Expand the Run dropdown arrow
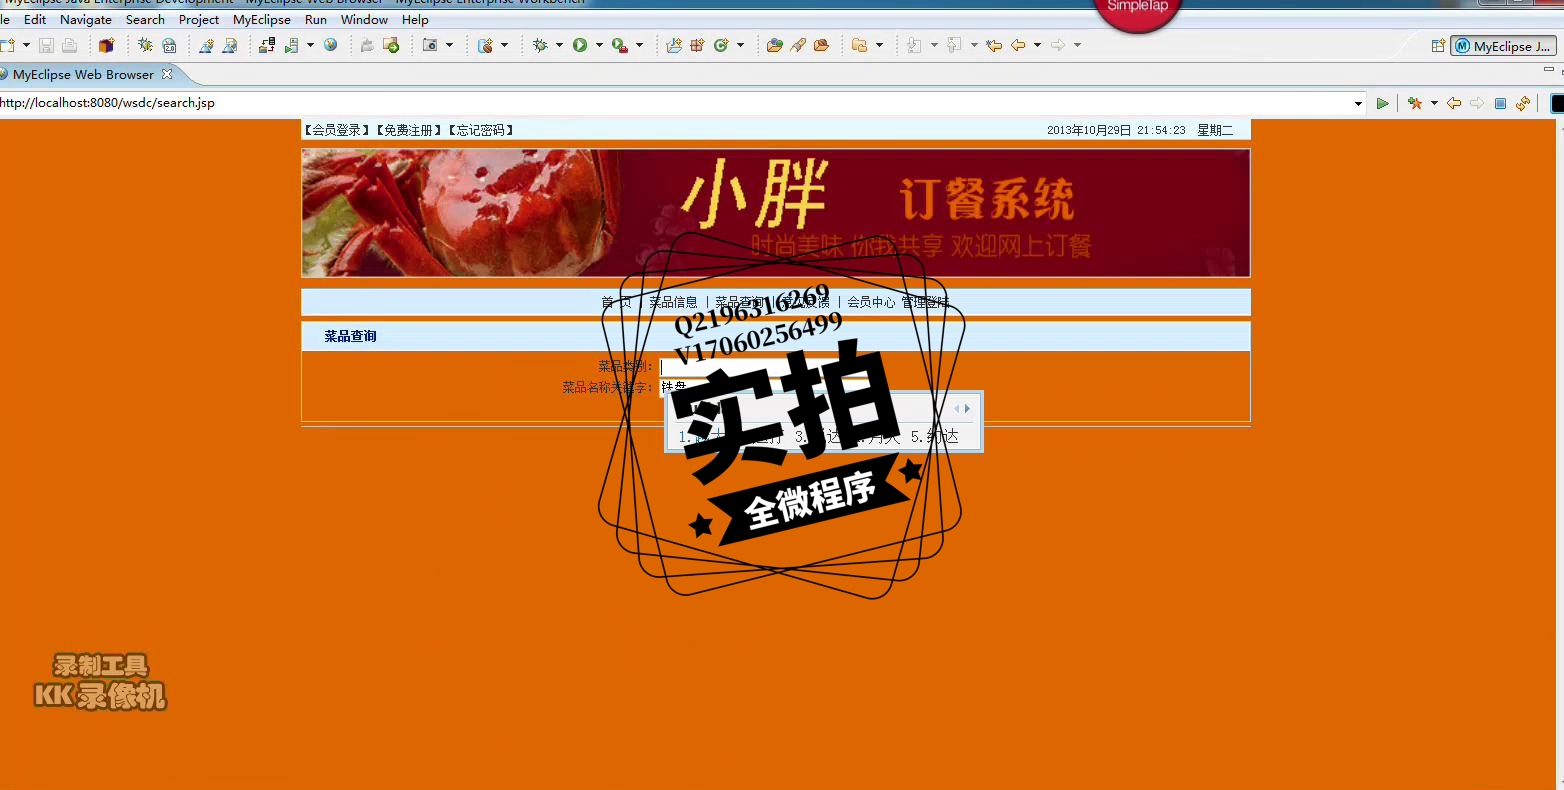Image resolution: width=1564 pixels, height=790 pixels. (599, 45)
